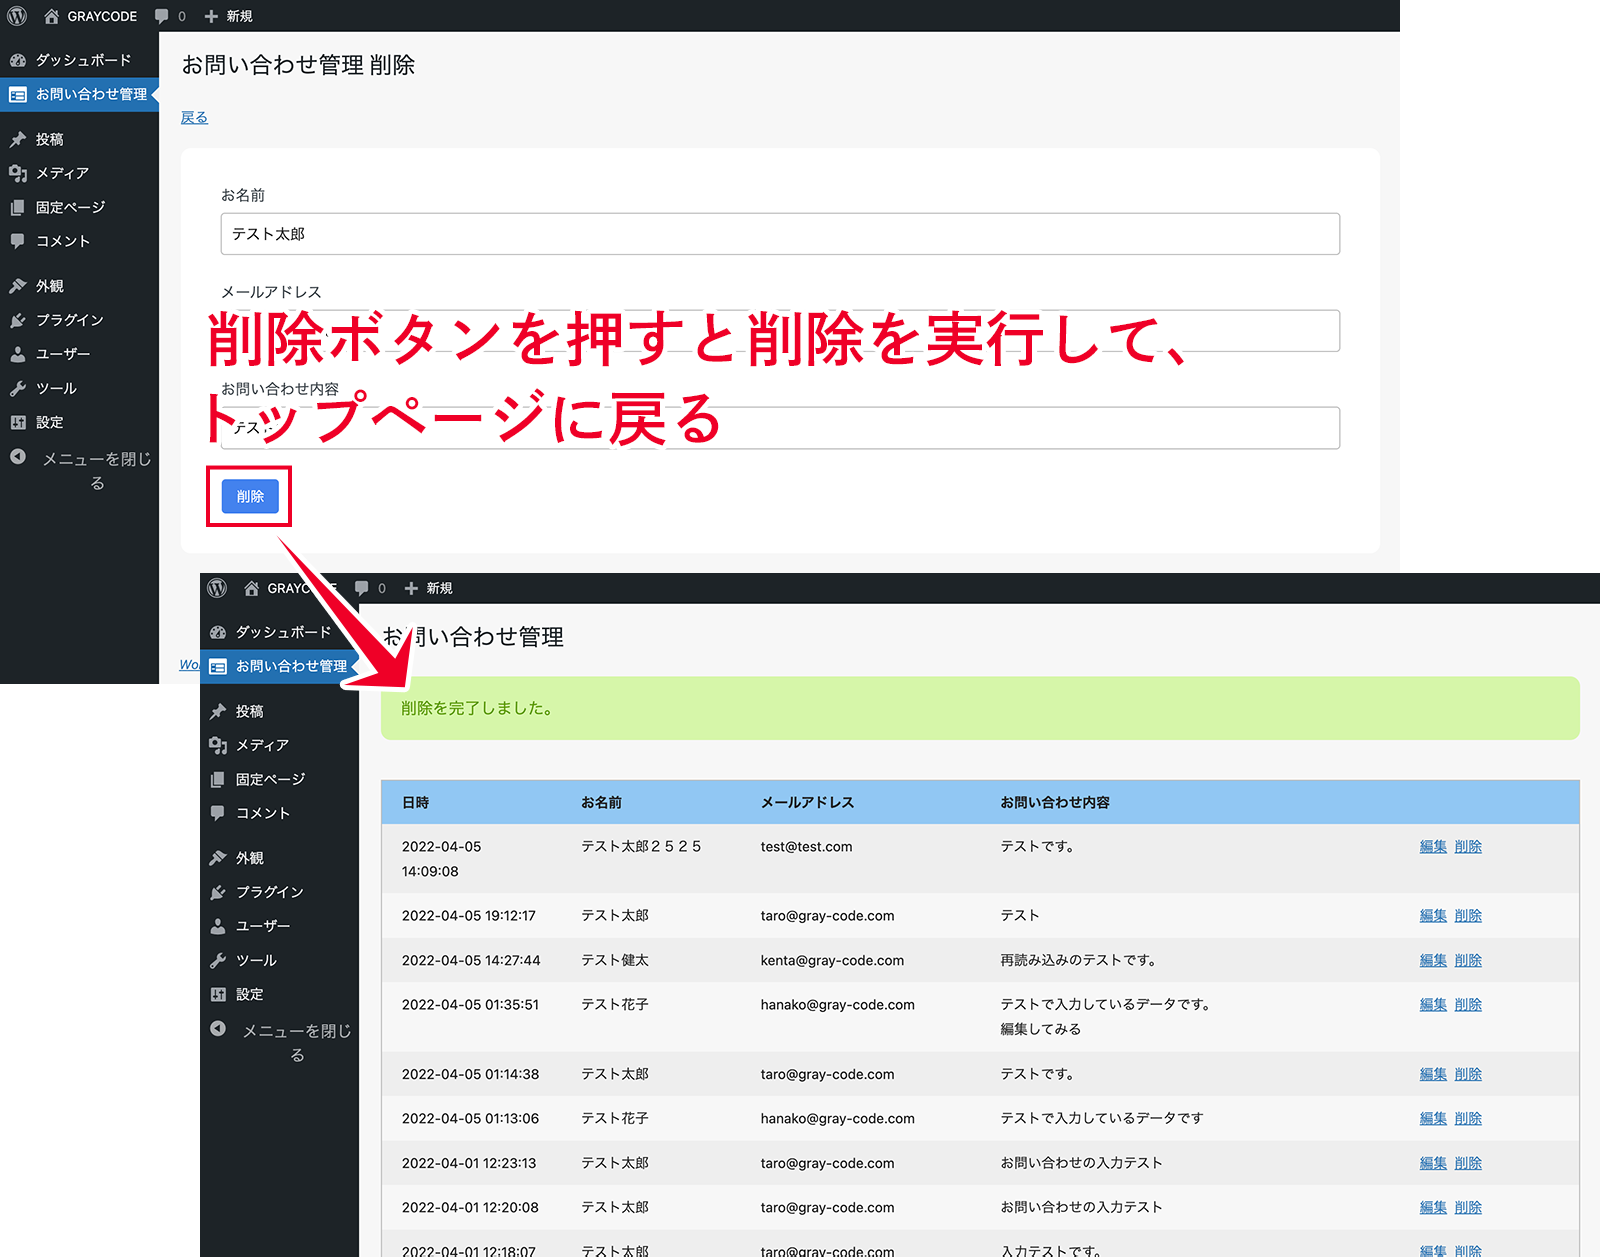The width and height of the screenshot is (1600, 1257).
Task: Click the 削除を完了しました。 notice text
Action: pos(477,708)
